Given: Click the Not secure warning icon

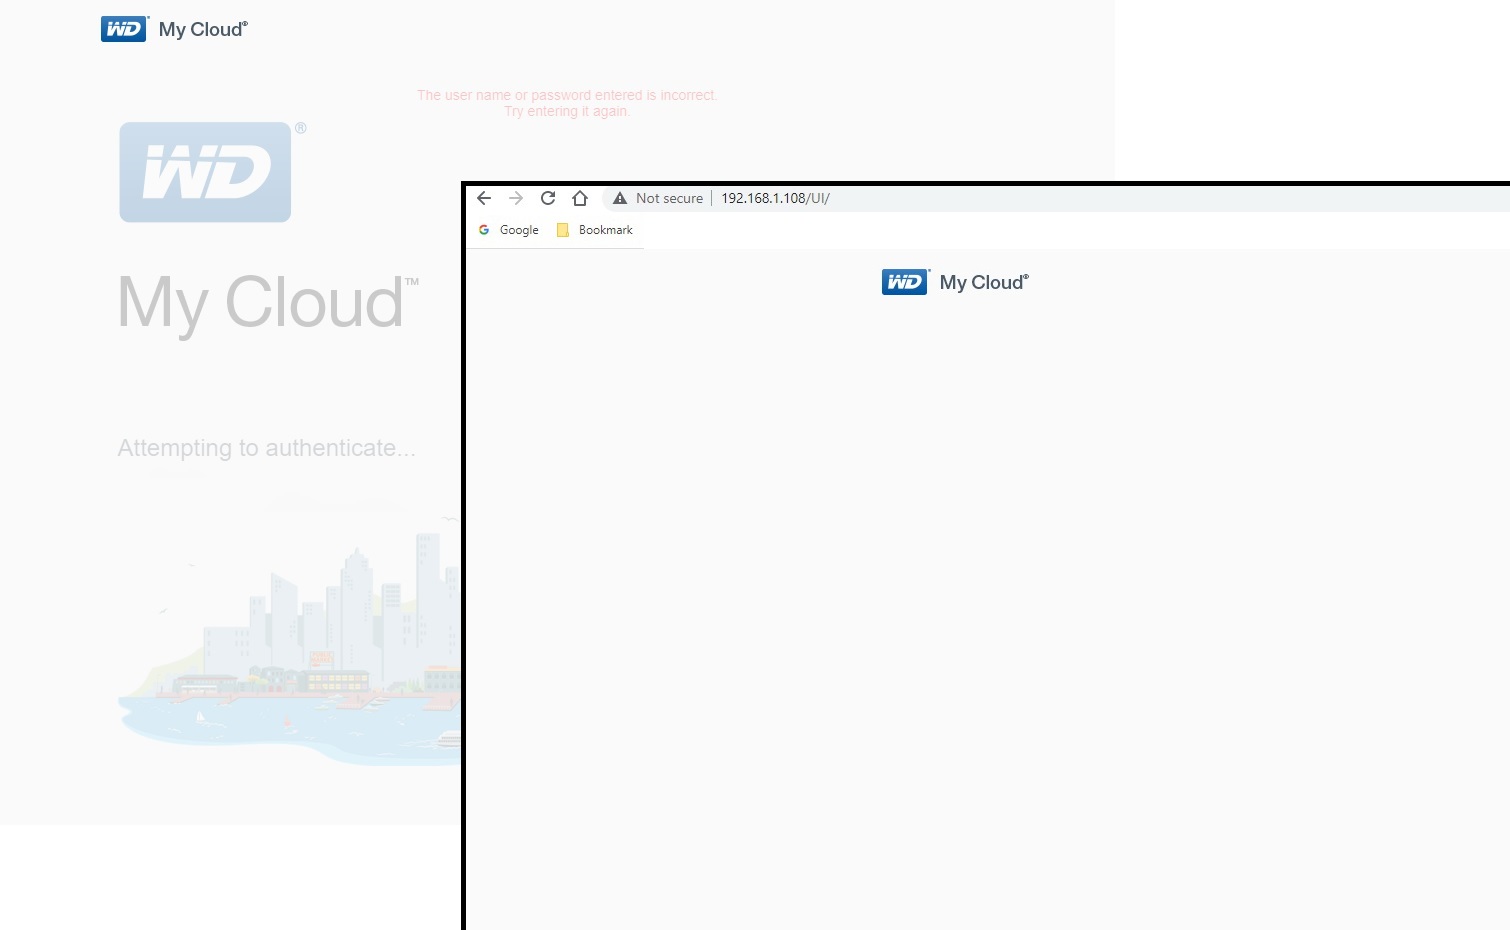Looking at the screenshot, I should (x=620, y=198).
